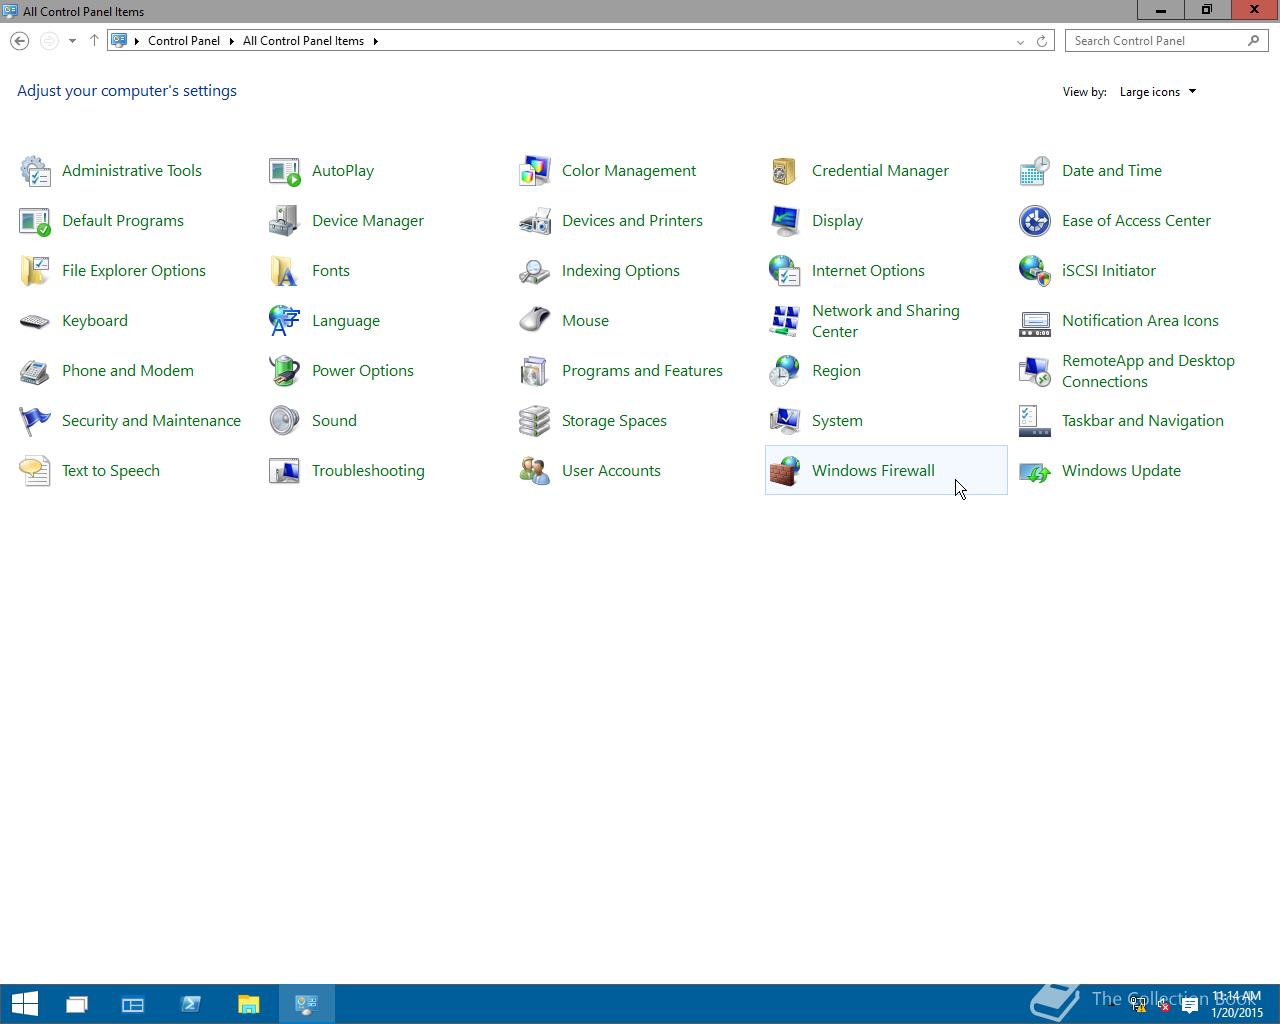Viewport: 1280px width, 1024px height.
Task: Open the Language icon
Action: (x=285, y=321)
